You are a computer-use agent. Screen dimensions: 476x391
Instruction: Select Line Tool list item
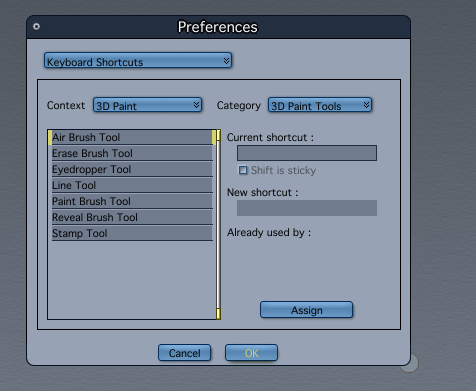[132, 185]
